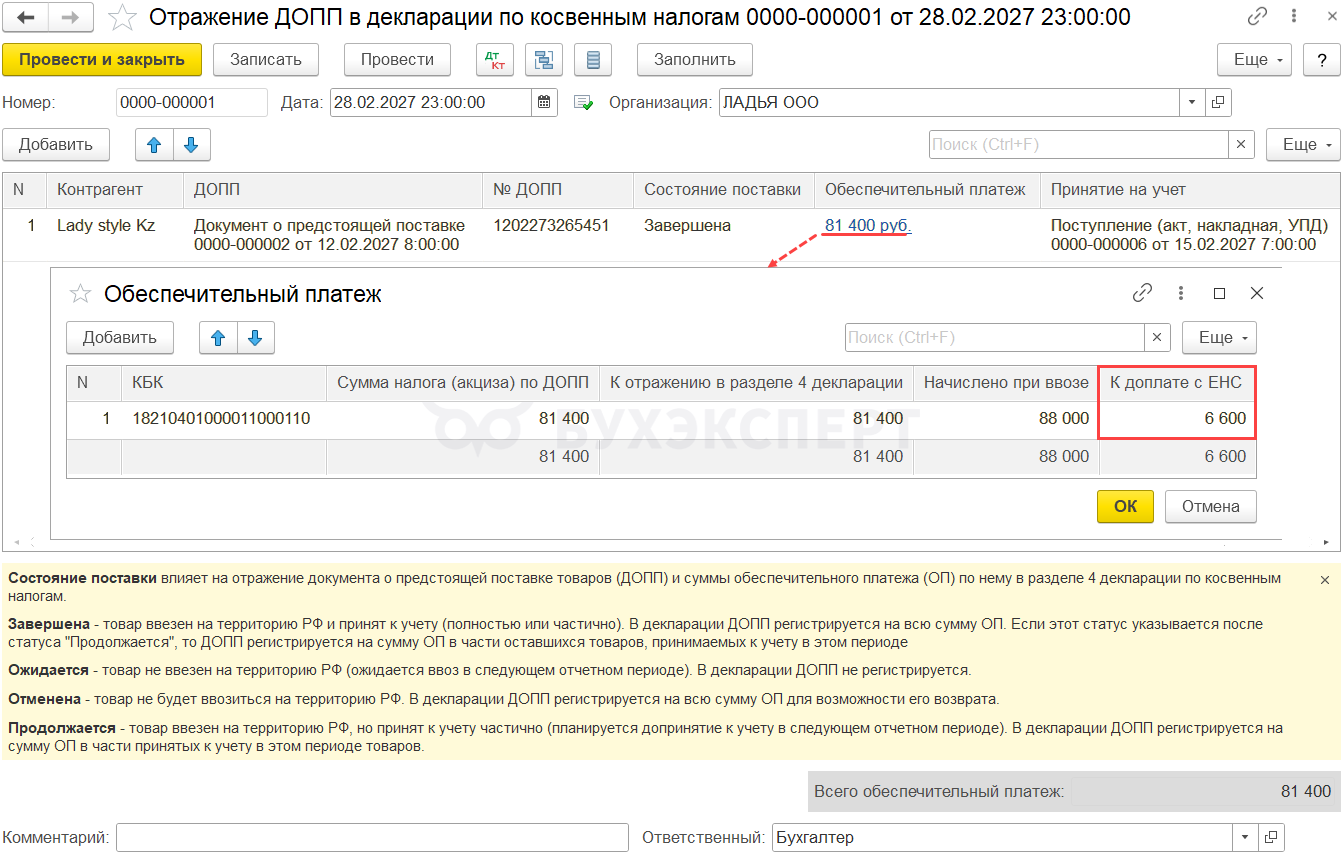
Task: Open the Ответственный record via its open icon
Action: [1271, 837]
